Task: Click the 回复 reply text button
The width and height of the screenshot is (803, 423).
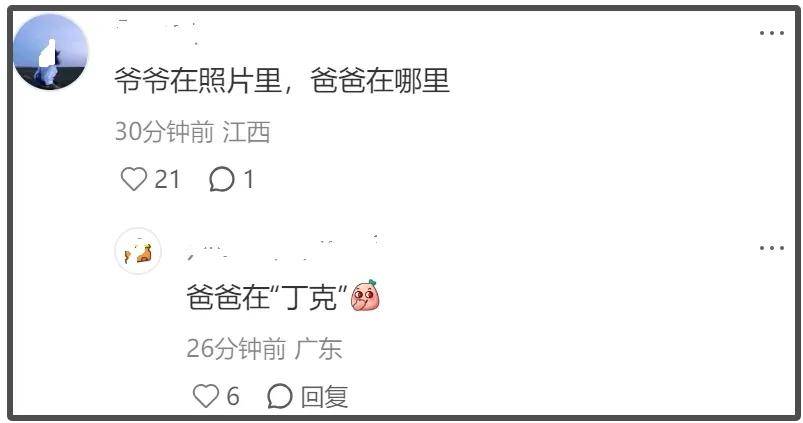Action: (x=324, y=397)
